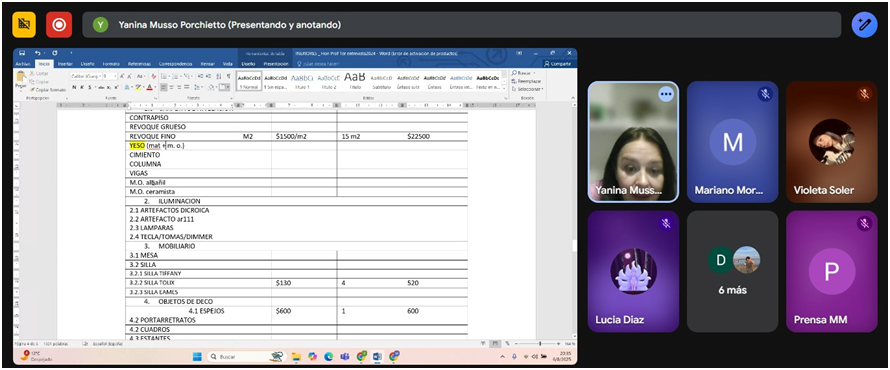Open the font size dropdown
The height and width of the screenshot is (370, 890).
(x=115, y=76)
